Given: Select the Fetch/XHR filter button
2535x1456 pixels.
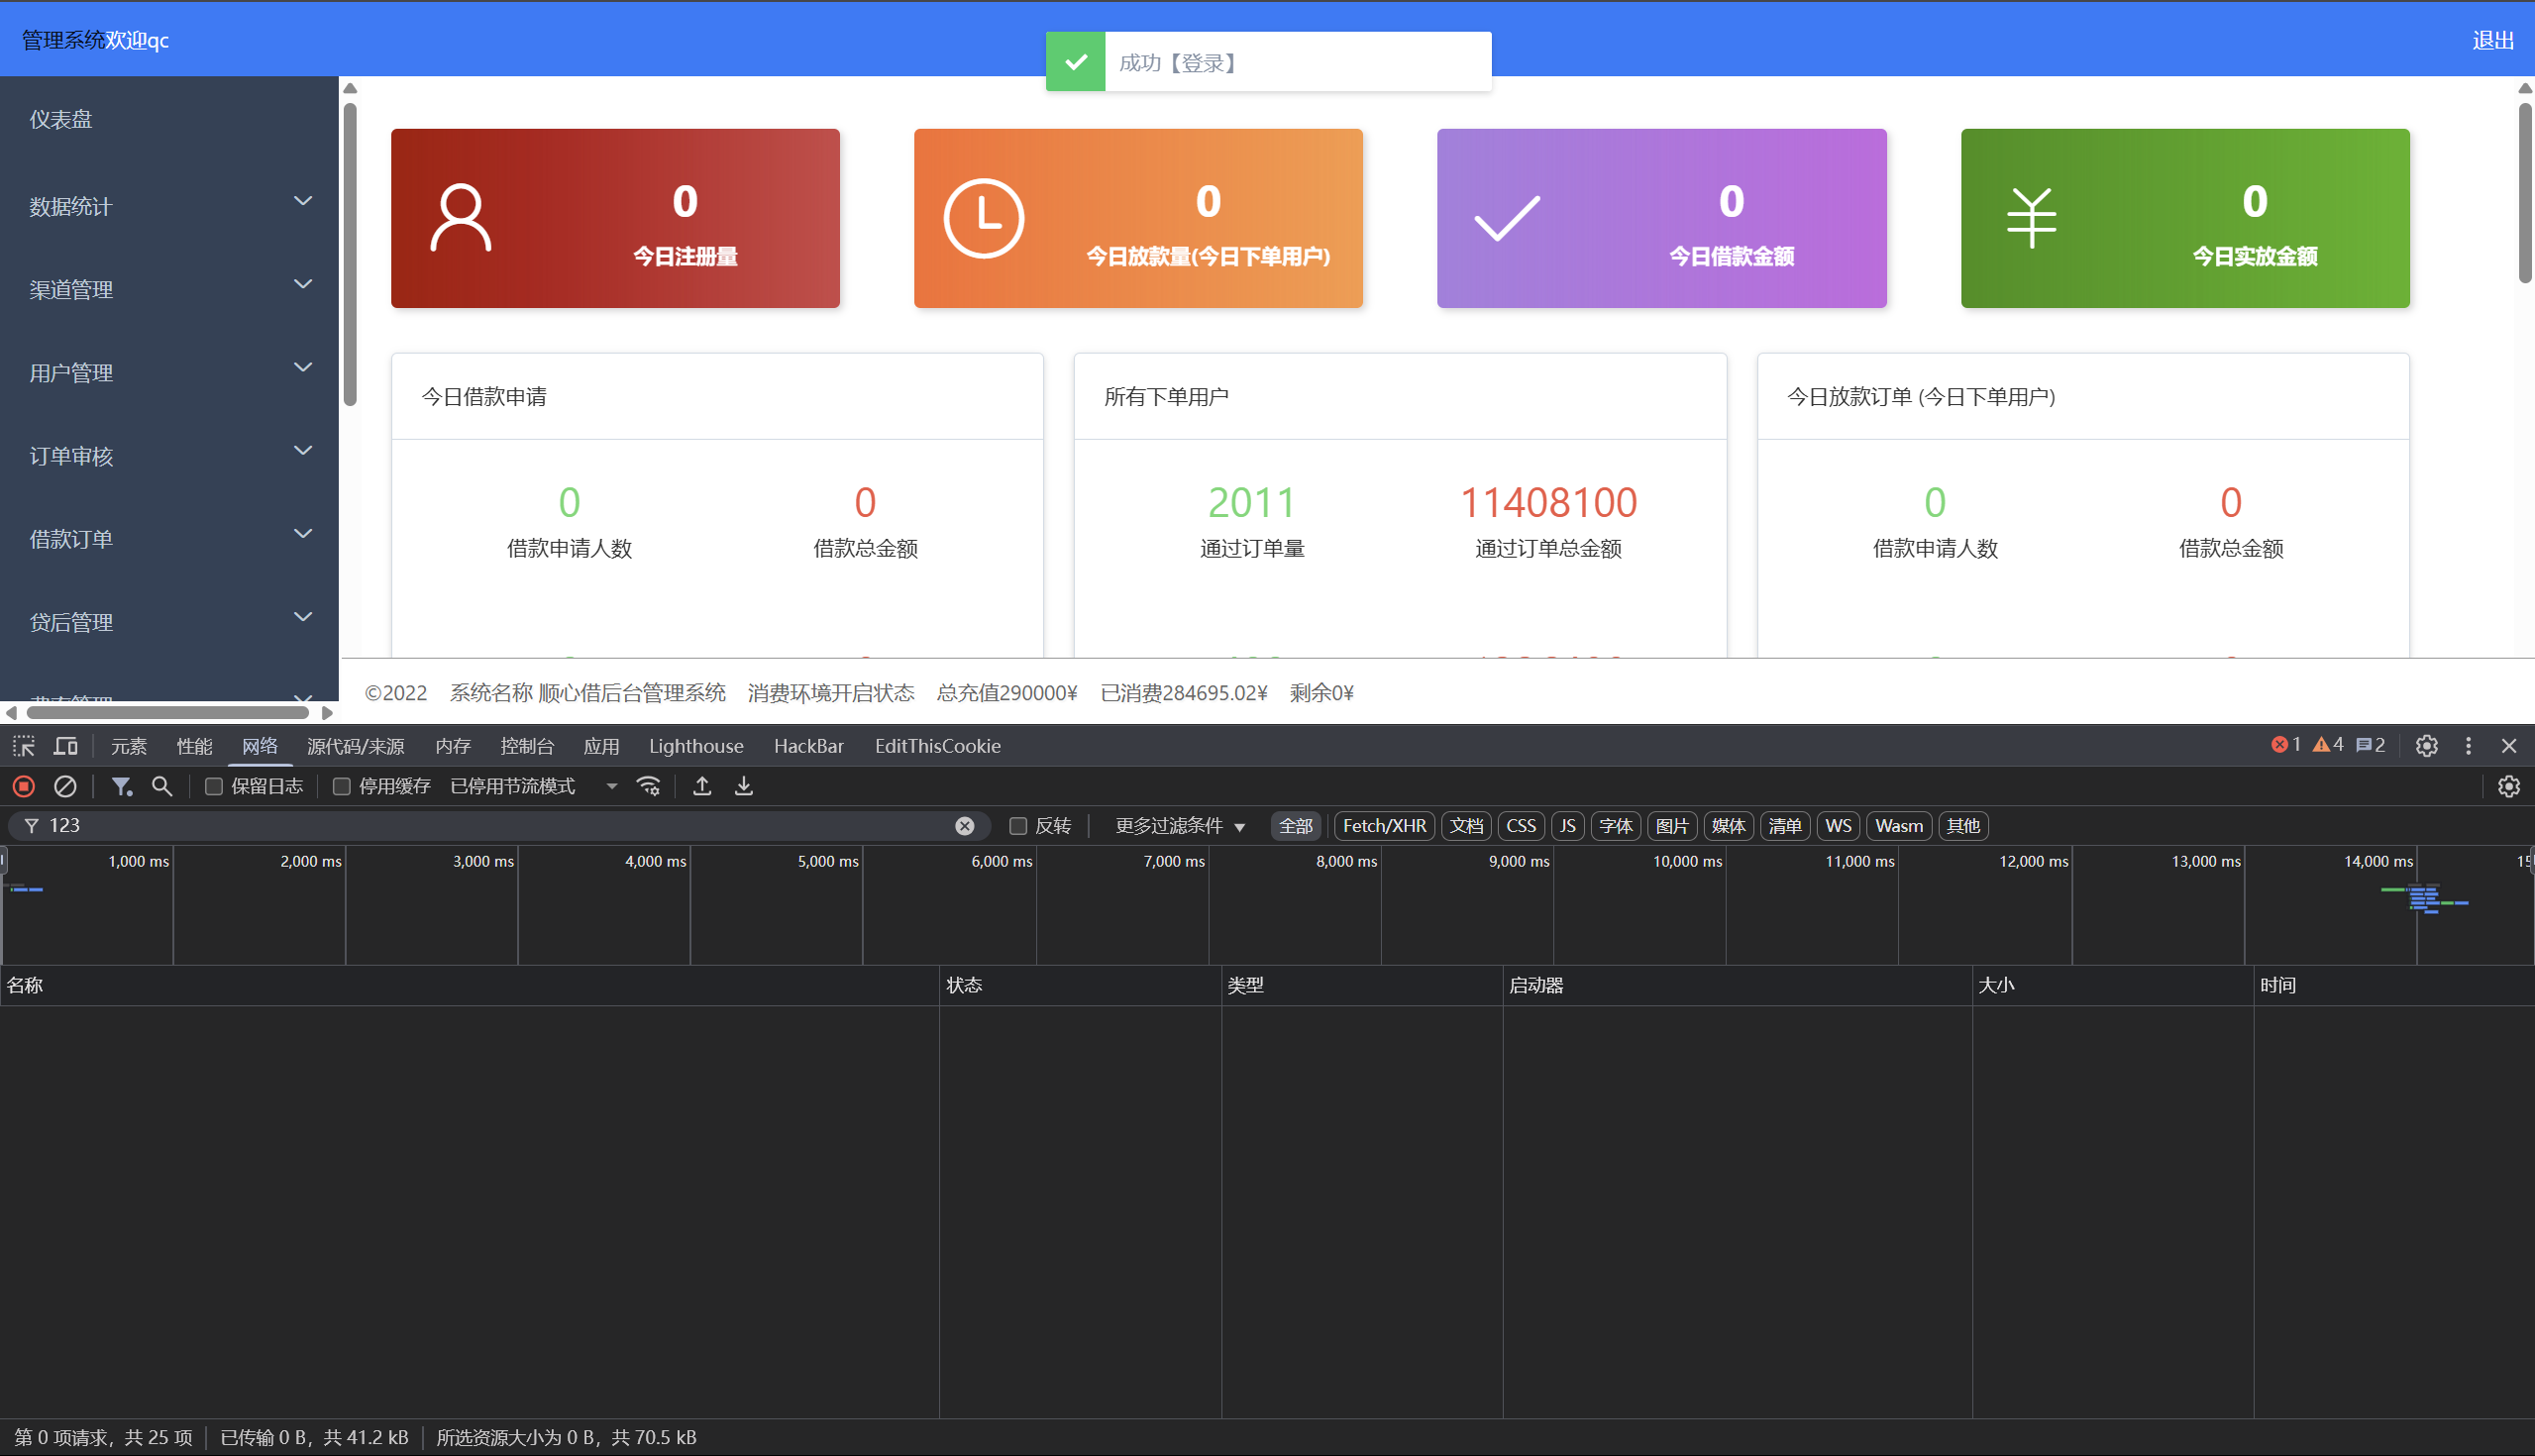Looking at the screenshot, I should click(1384, 826).
